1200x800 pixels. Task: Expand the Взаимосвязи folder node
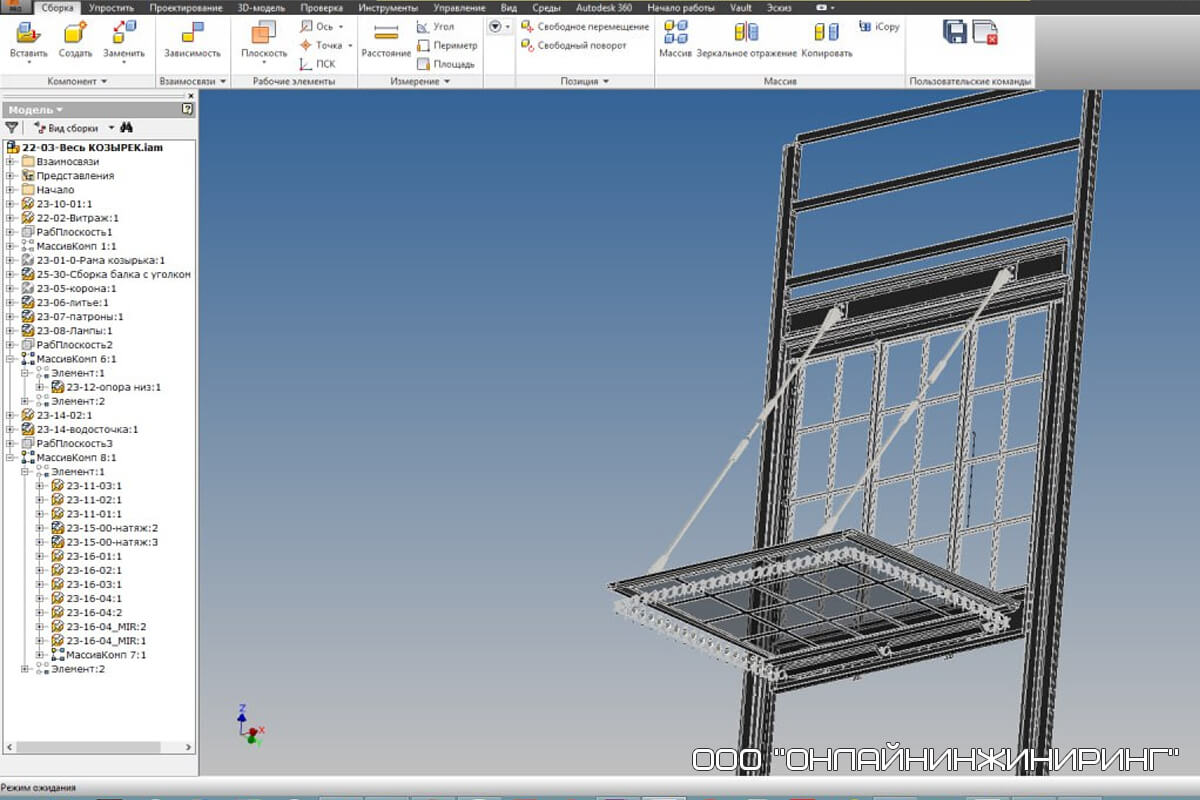10,161
